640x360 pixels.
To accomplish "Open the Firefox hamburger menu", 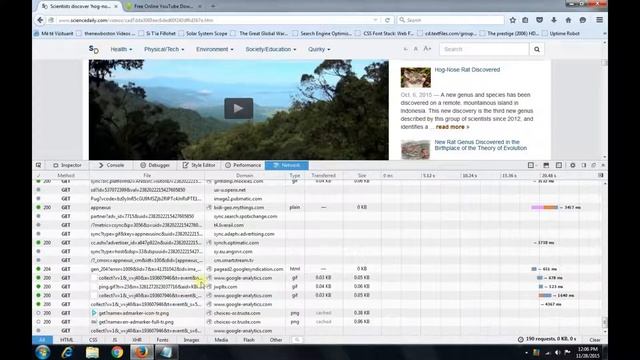I will pos(599,20).
